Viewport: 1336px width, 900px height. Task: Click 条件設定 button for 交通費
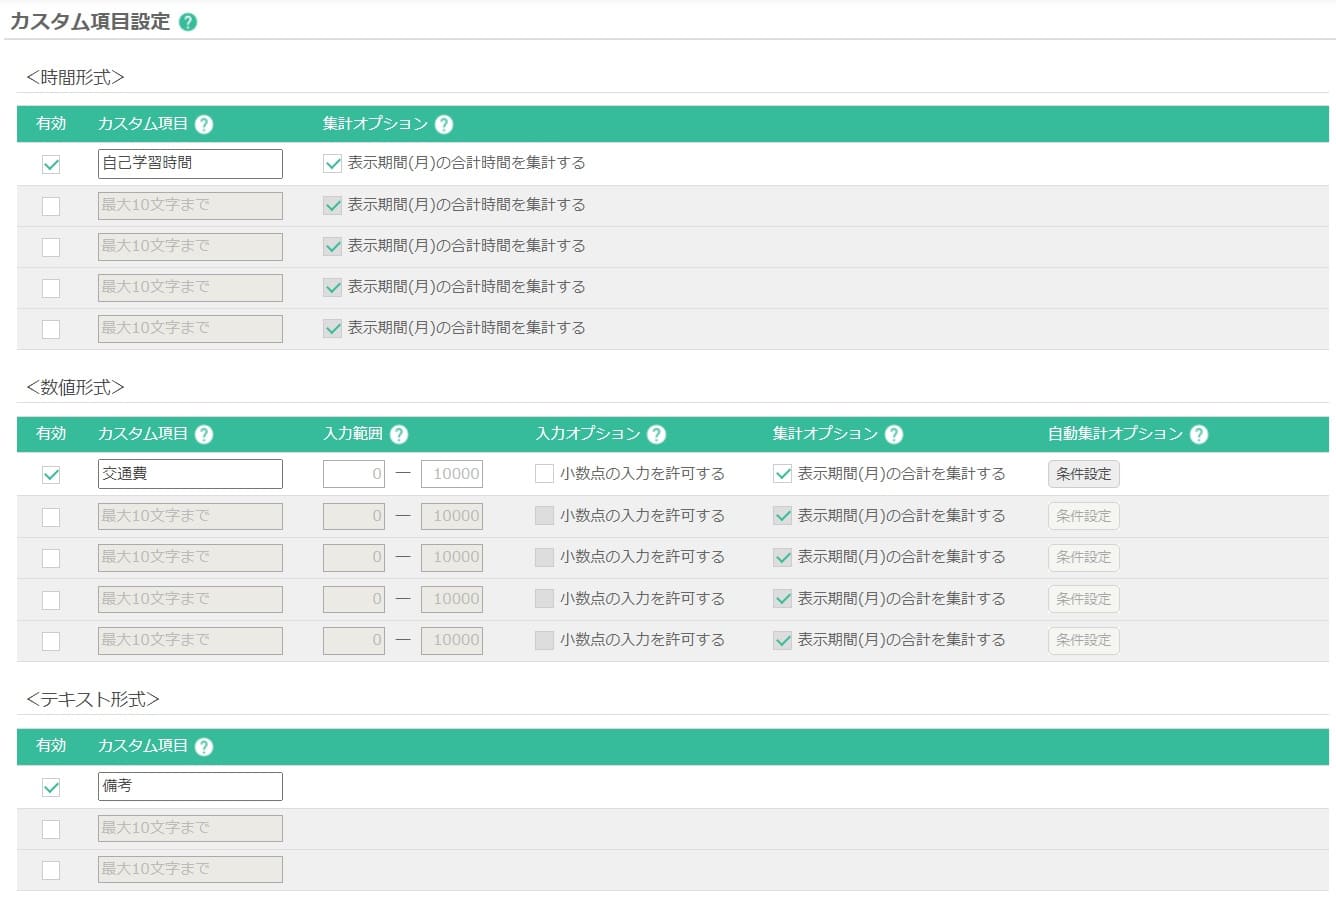[1083, 474]
